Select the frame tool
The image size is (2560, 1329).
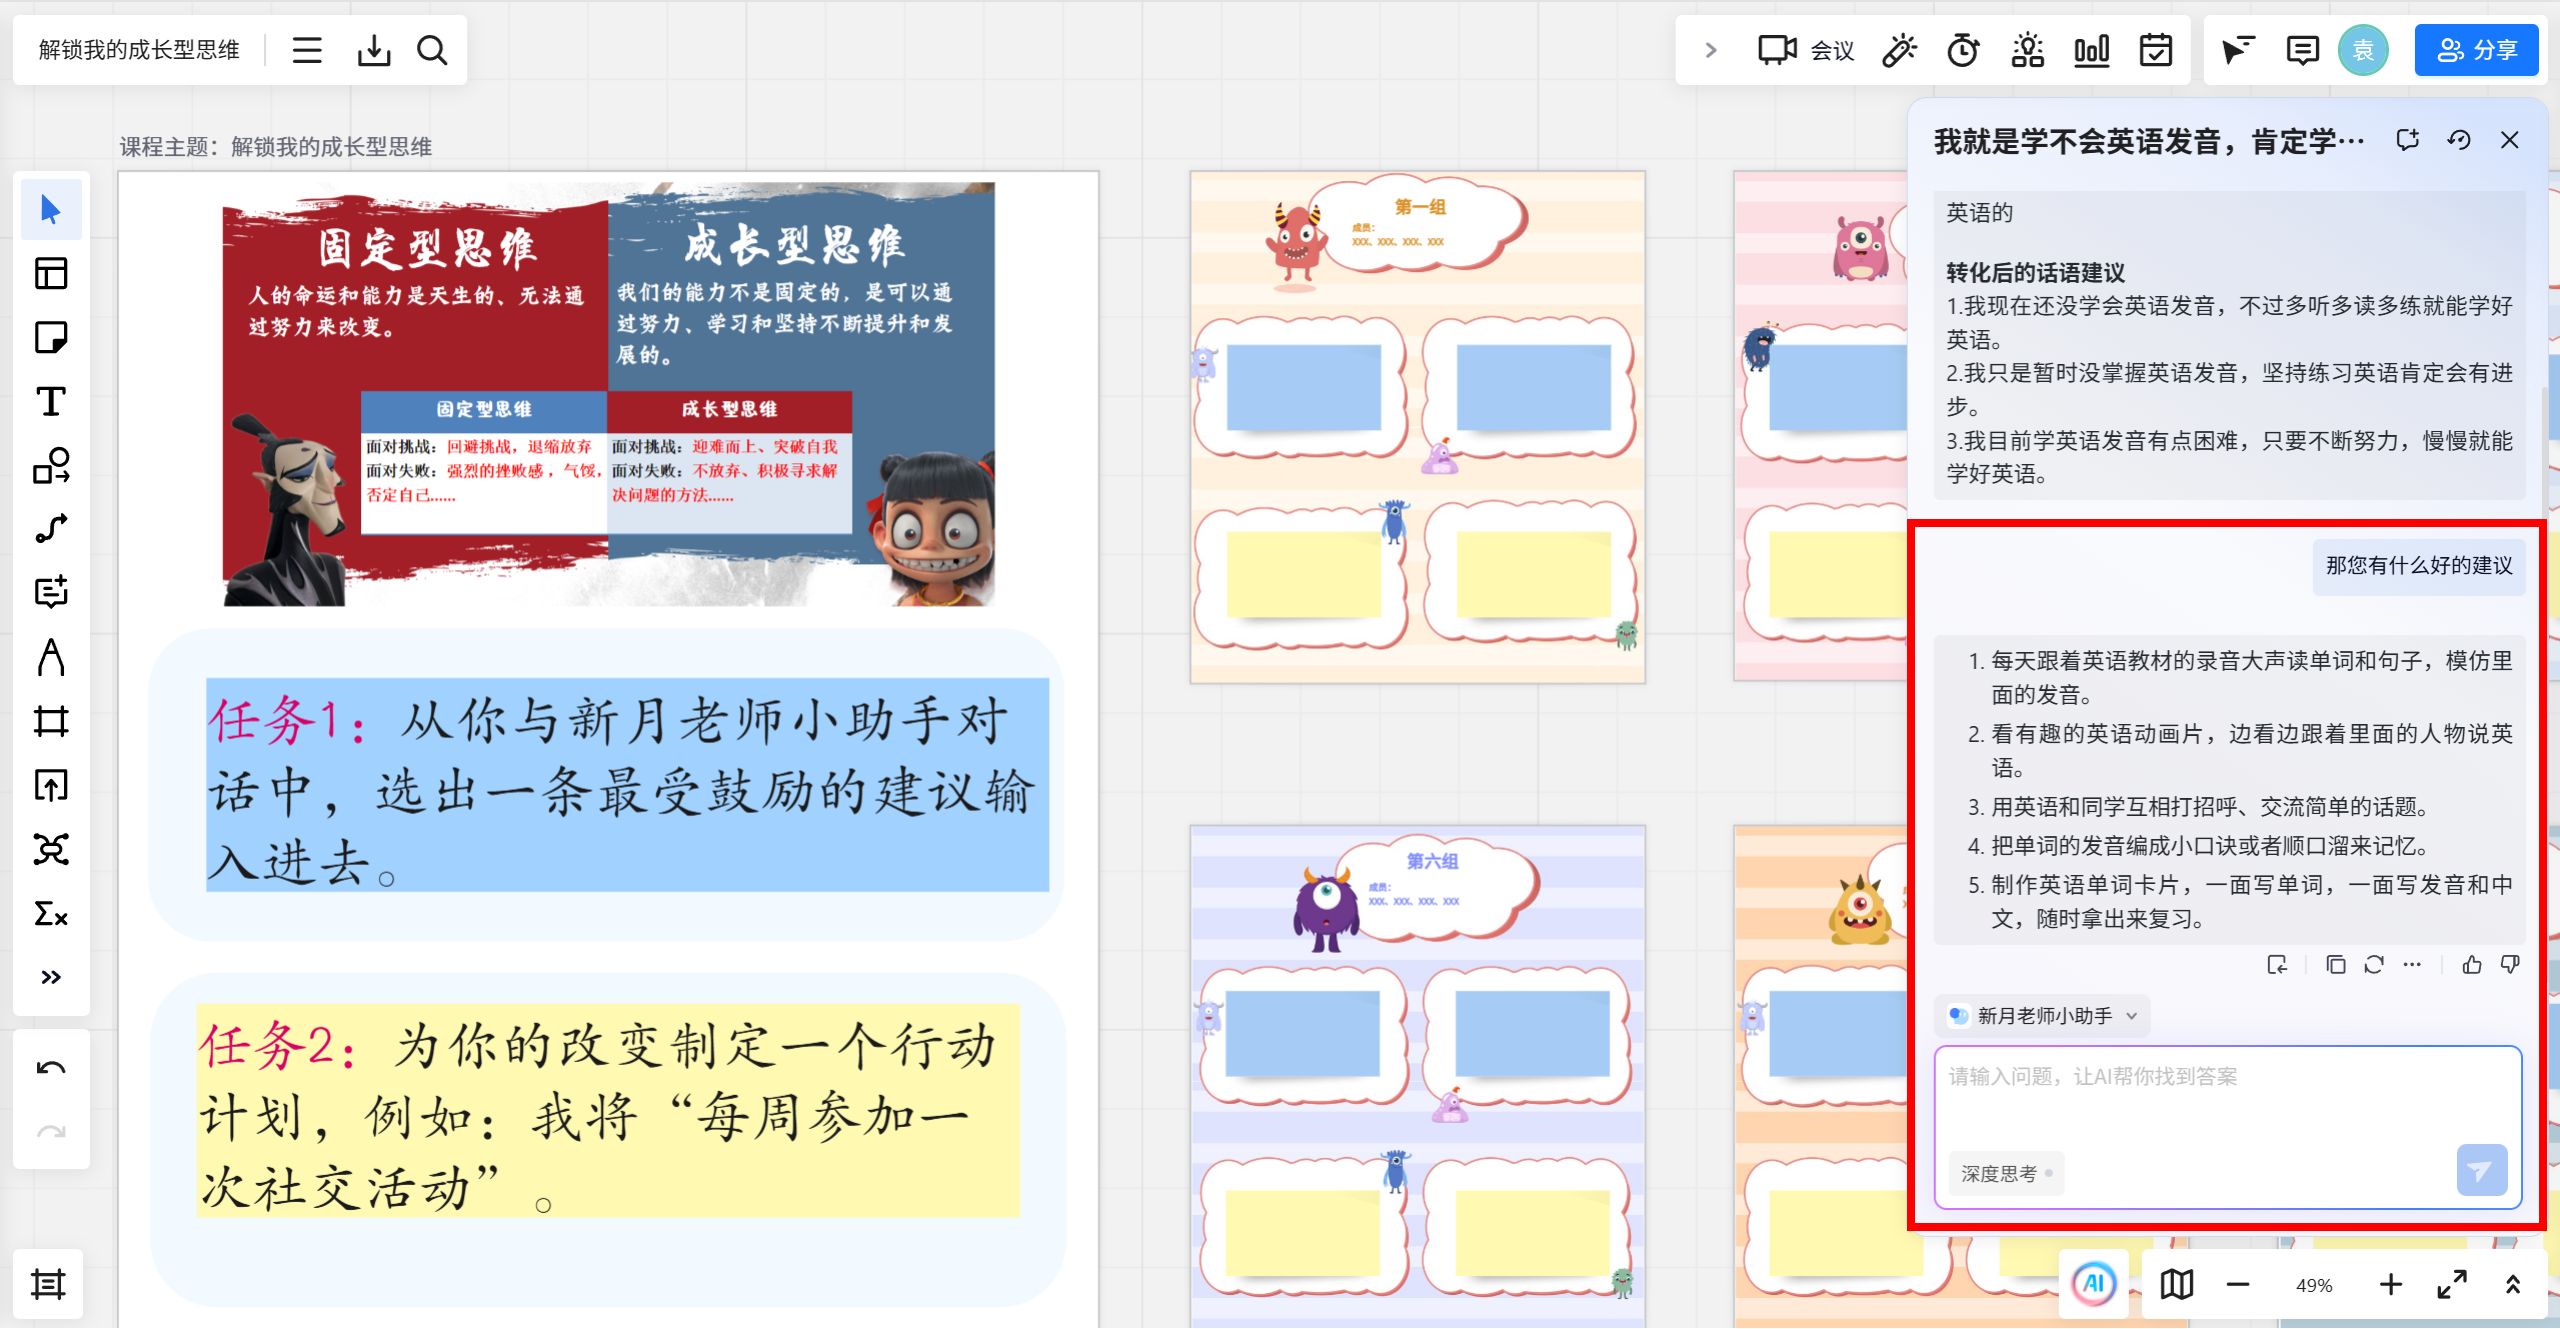(x=51, y=721)
